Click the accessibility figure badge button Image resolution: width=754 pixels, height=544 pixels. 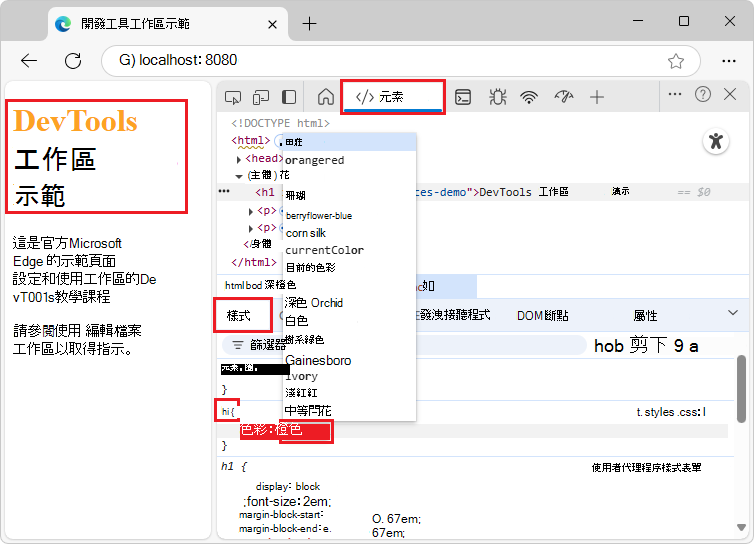point(716,141)
